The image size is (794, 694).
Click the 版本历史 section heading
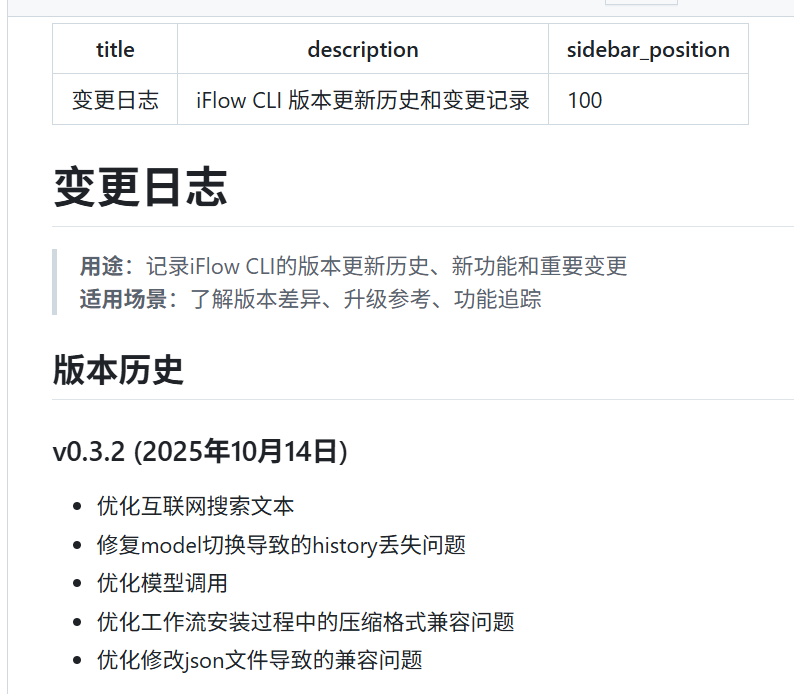(x=118, y=370)
